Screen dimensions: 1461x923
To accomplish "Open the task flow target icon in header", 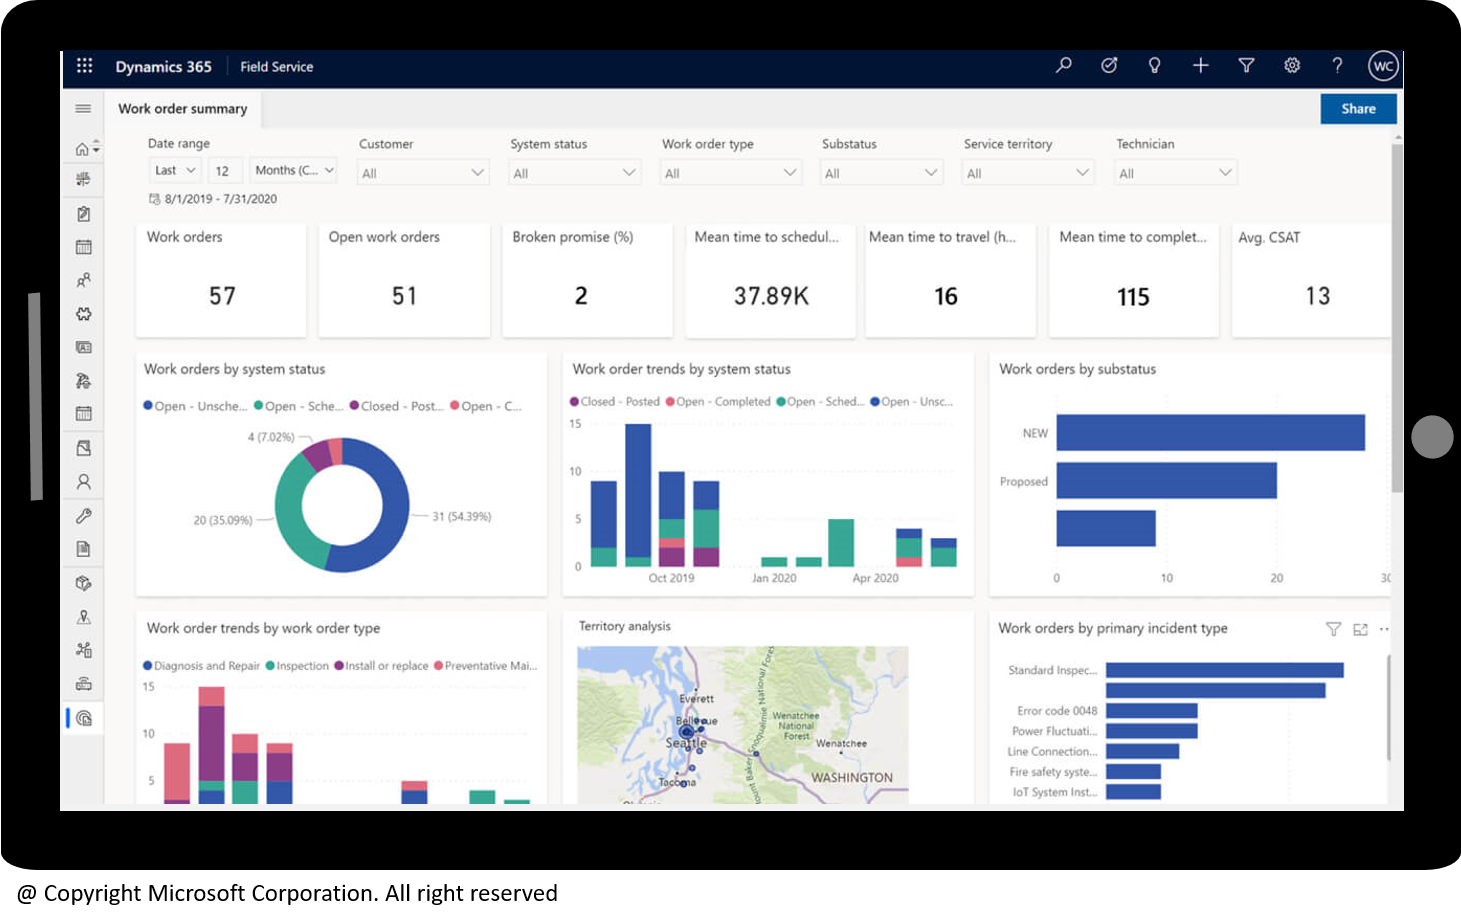I will (1109, 65).
